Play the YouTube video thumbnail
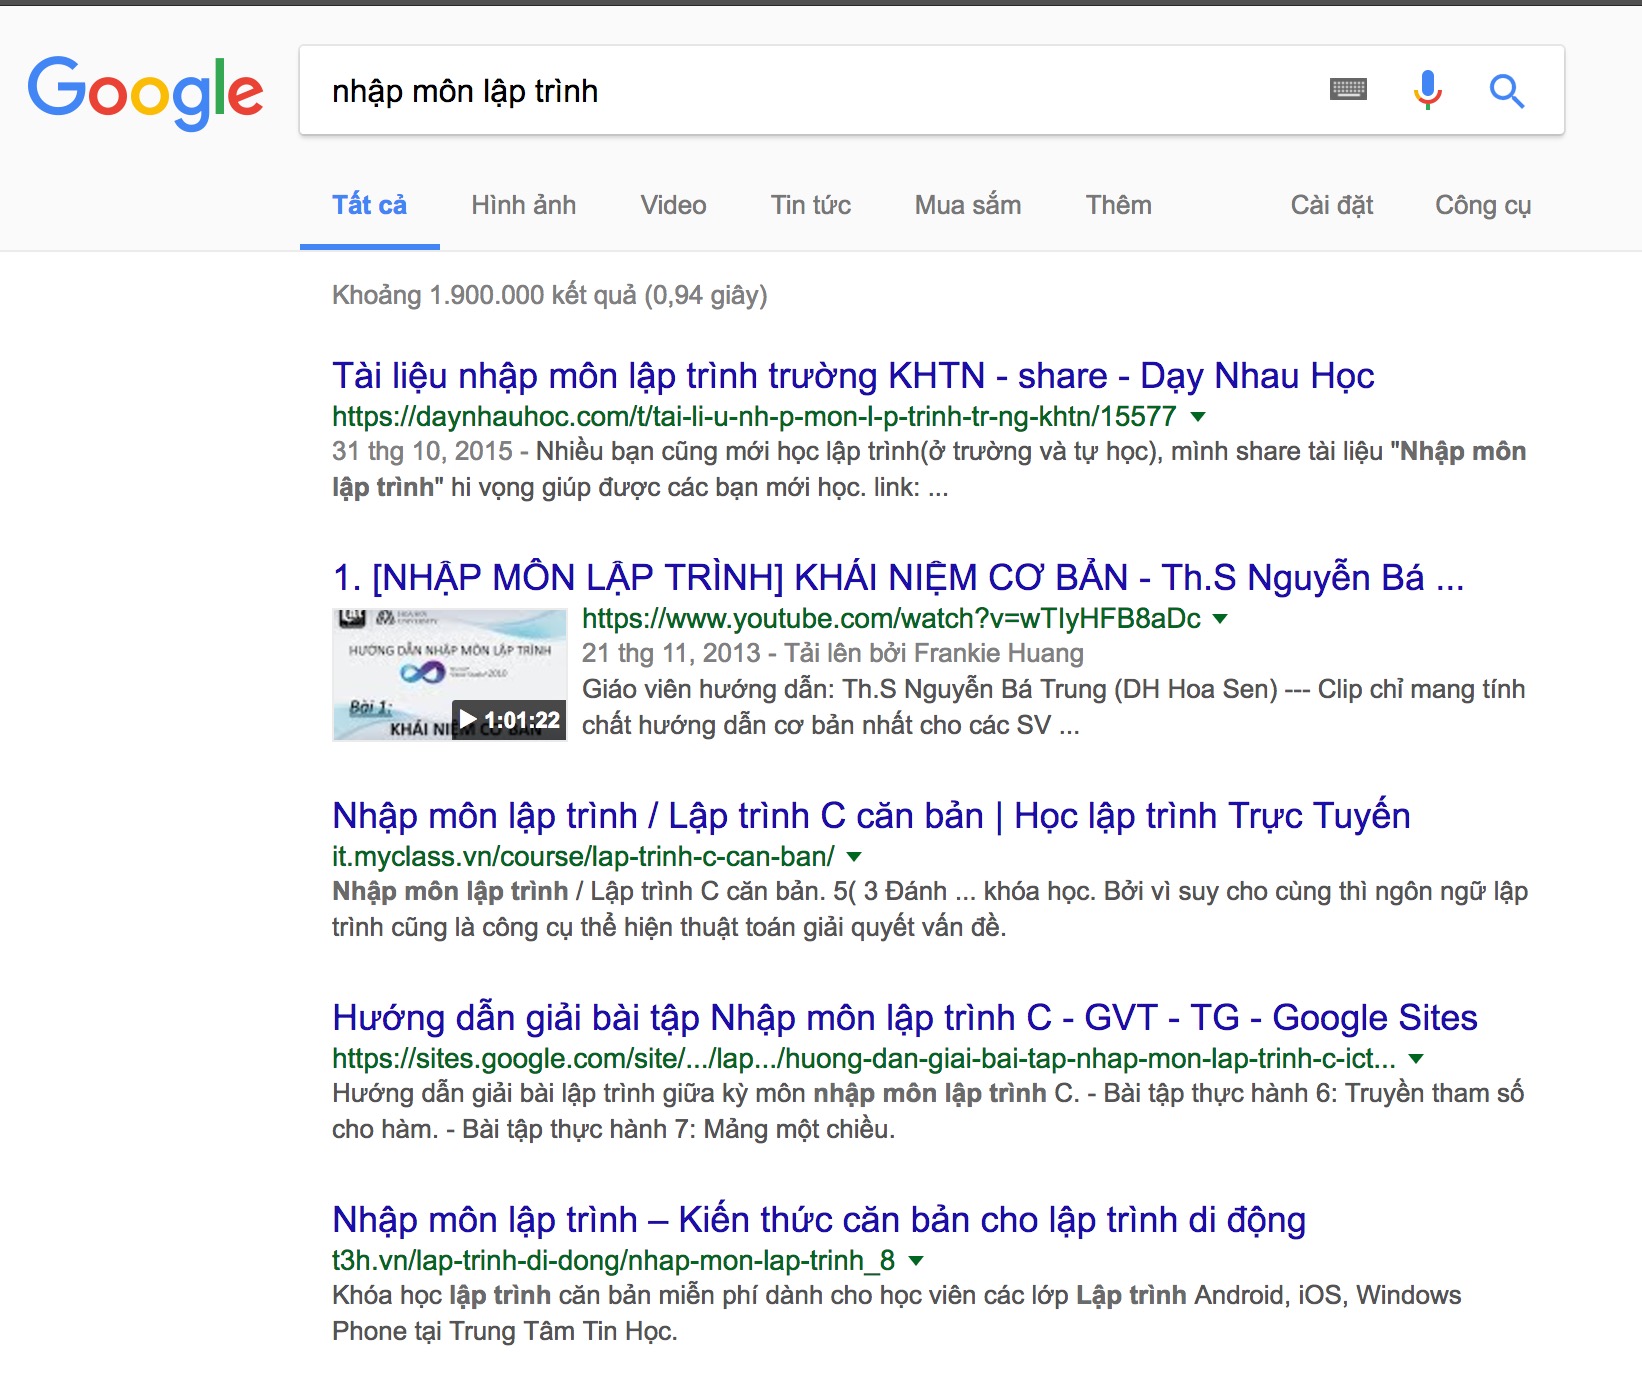 click(x=449, y=675)
